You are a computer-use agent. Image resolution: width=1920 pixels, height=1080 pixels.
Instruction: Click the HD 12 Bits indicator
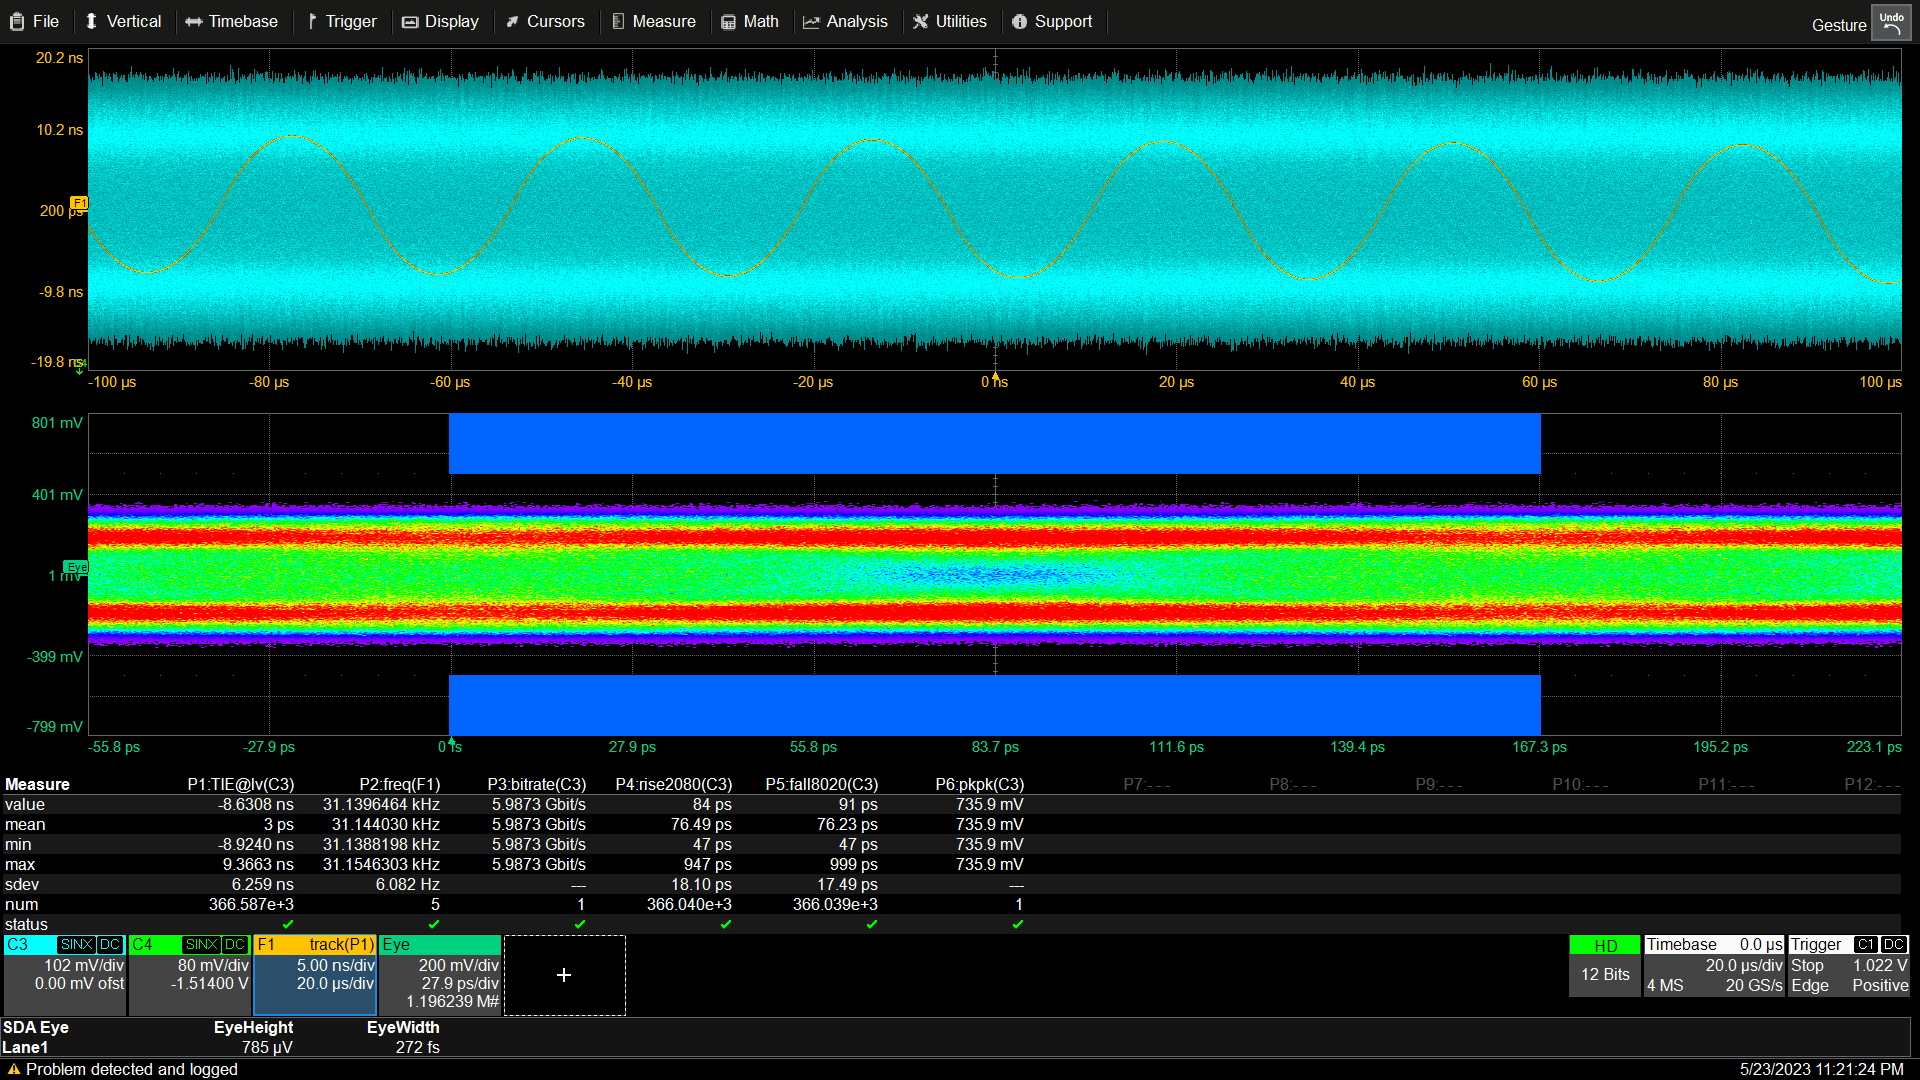click(1604, 965)
